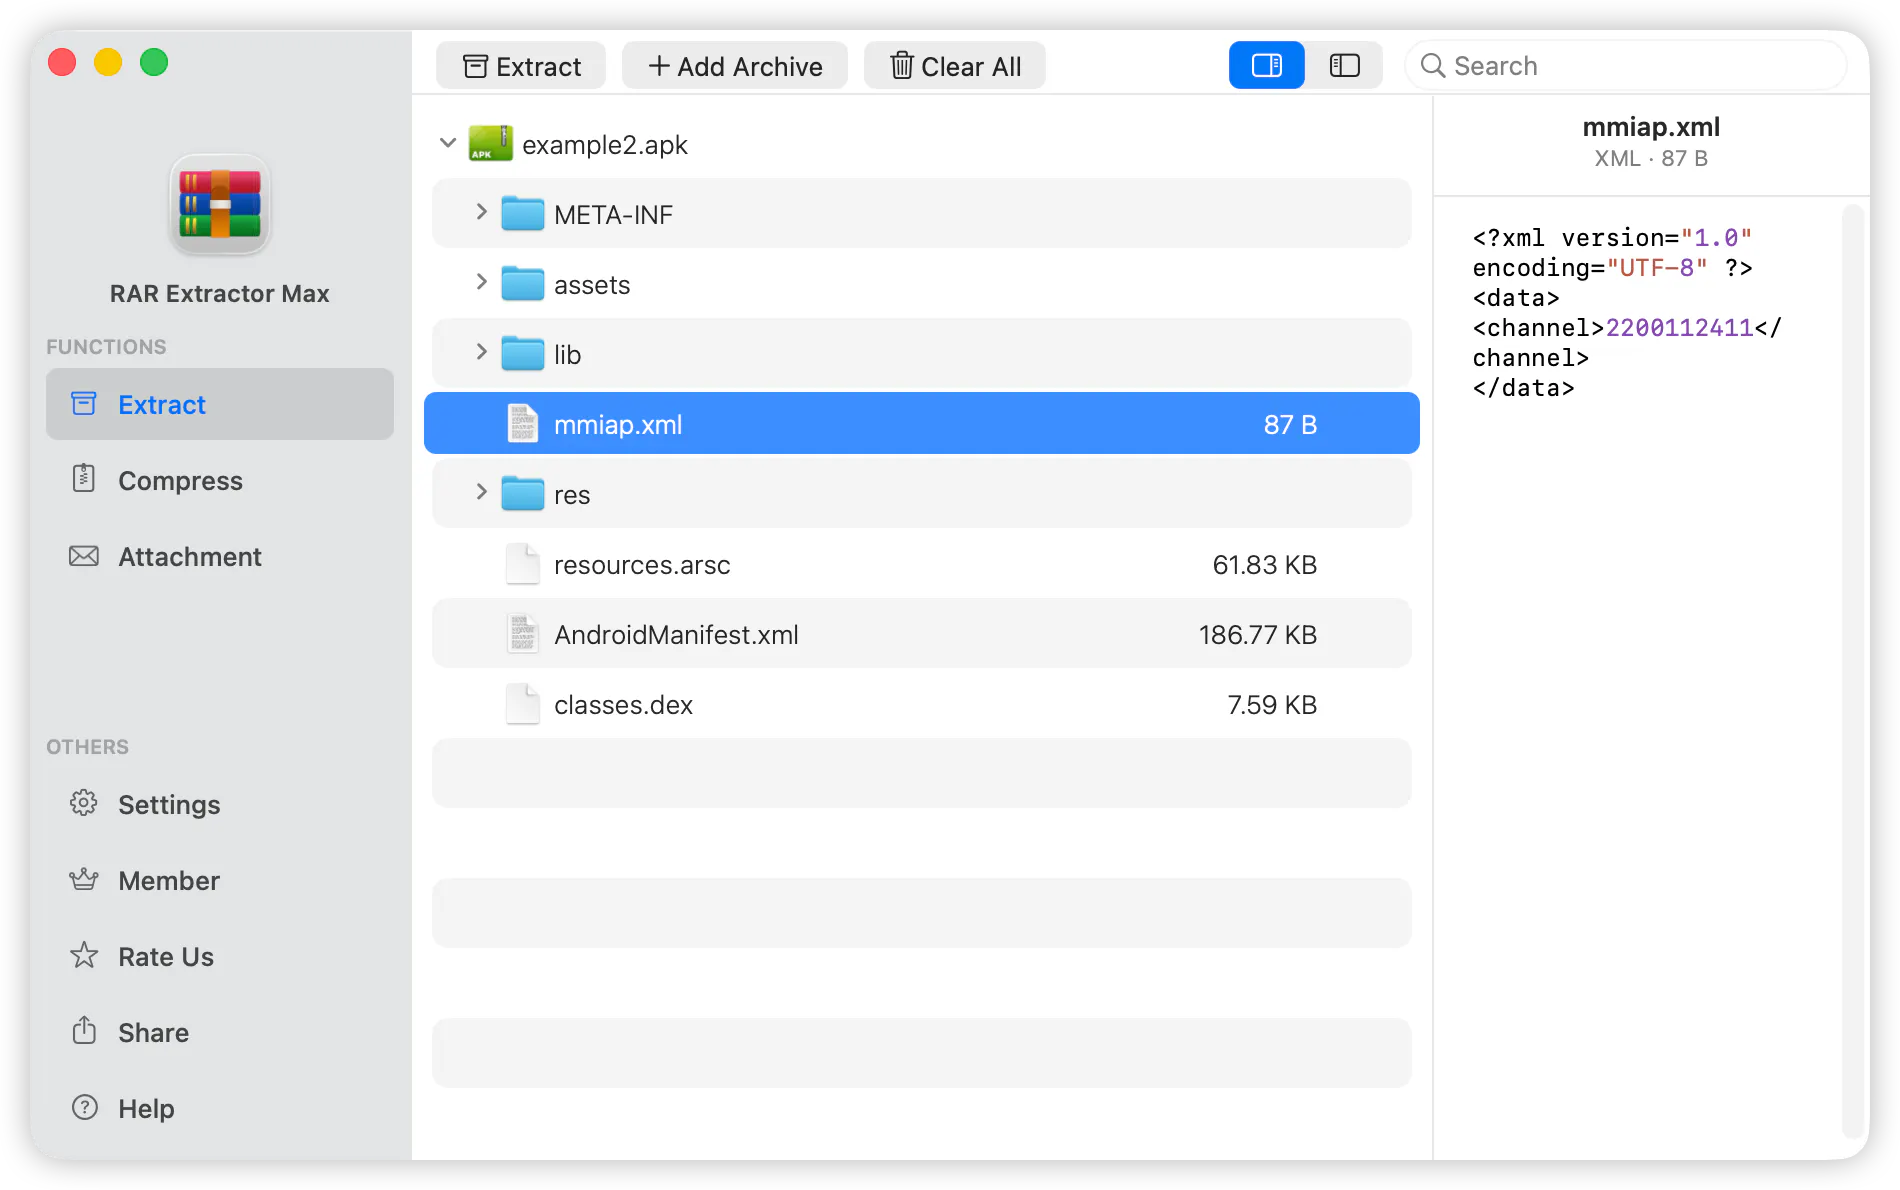The width and height of the screenshot is (1900, 1190).
Task: Click the Attachment envelope icon
Action: [x=84, y=556]
